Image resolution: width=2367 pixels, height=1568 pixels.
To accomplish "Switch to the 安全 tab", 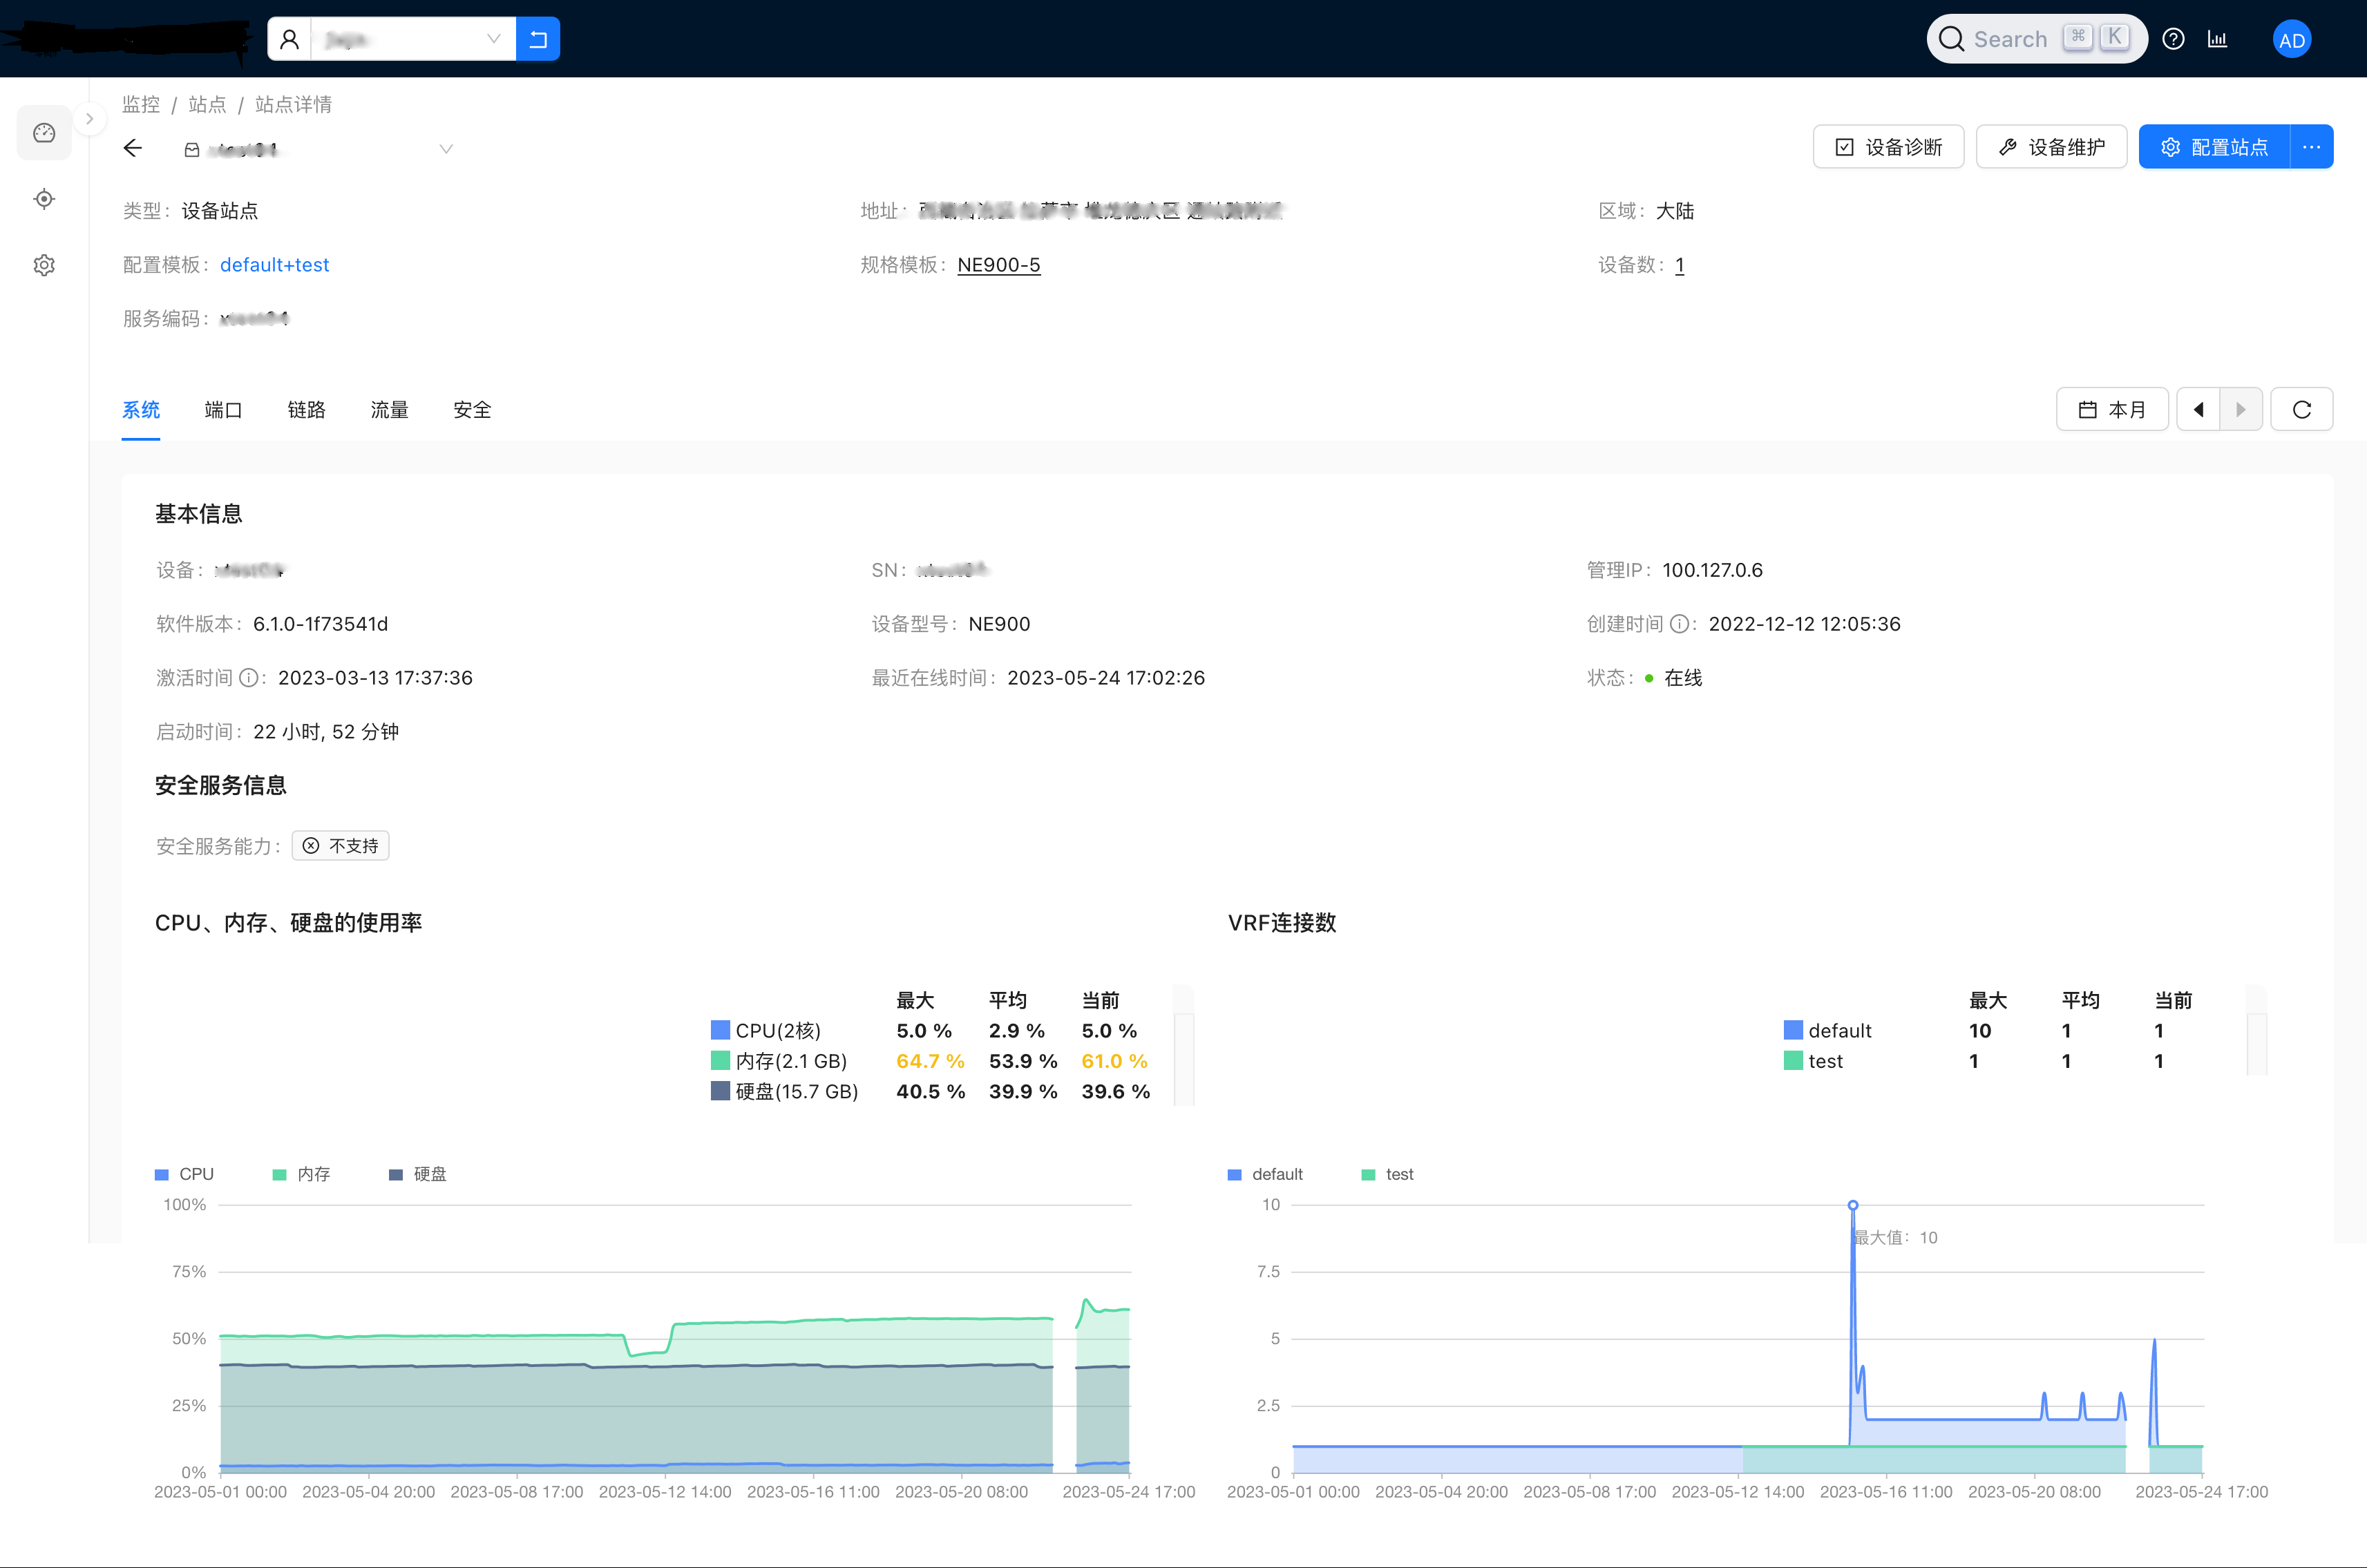I will coord(472,410).
